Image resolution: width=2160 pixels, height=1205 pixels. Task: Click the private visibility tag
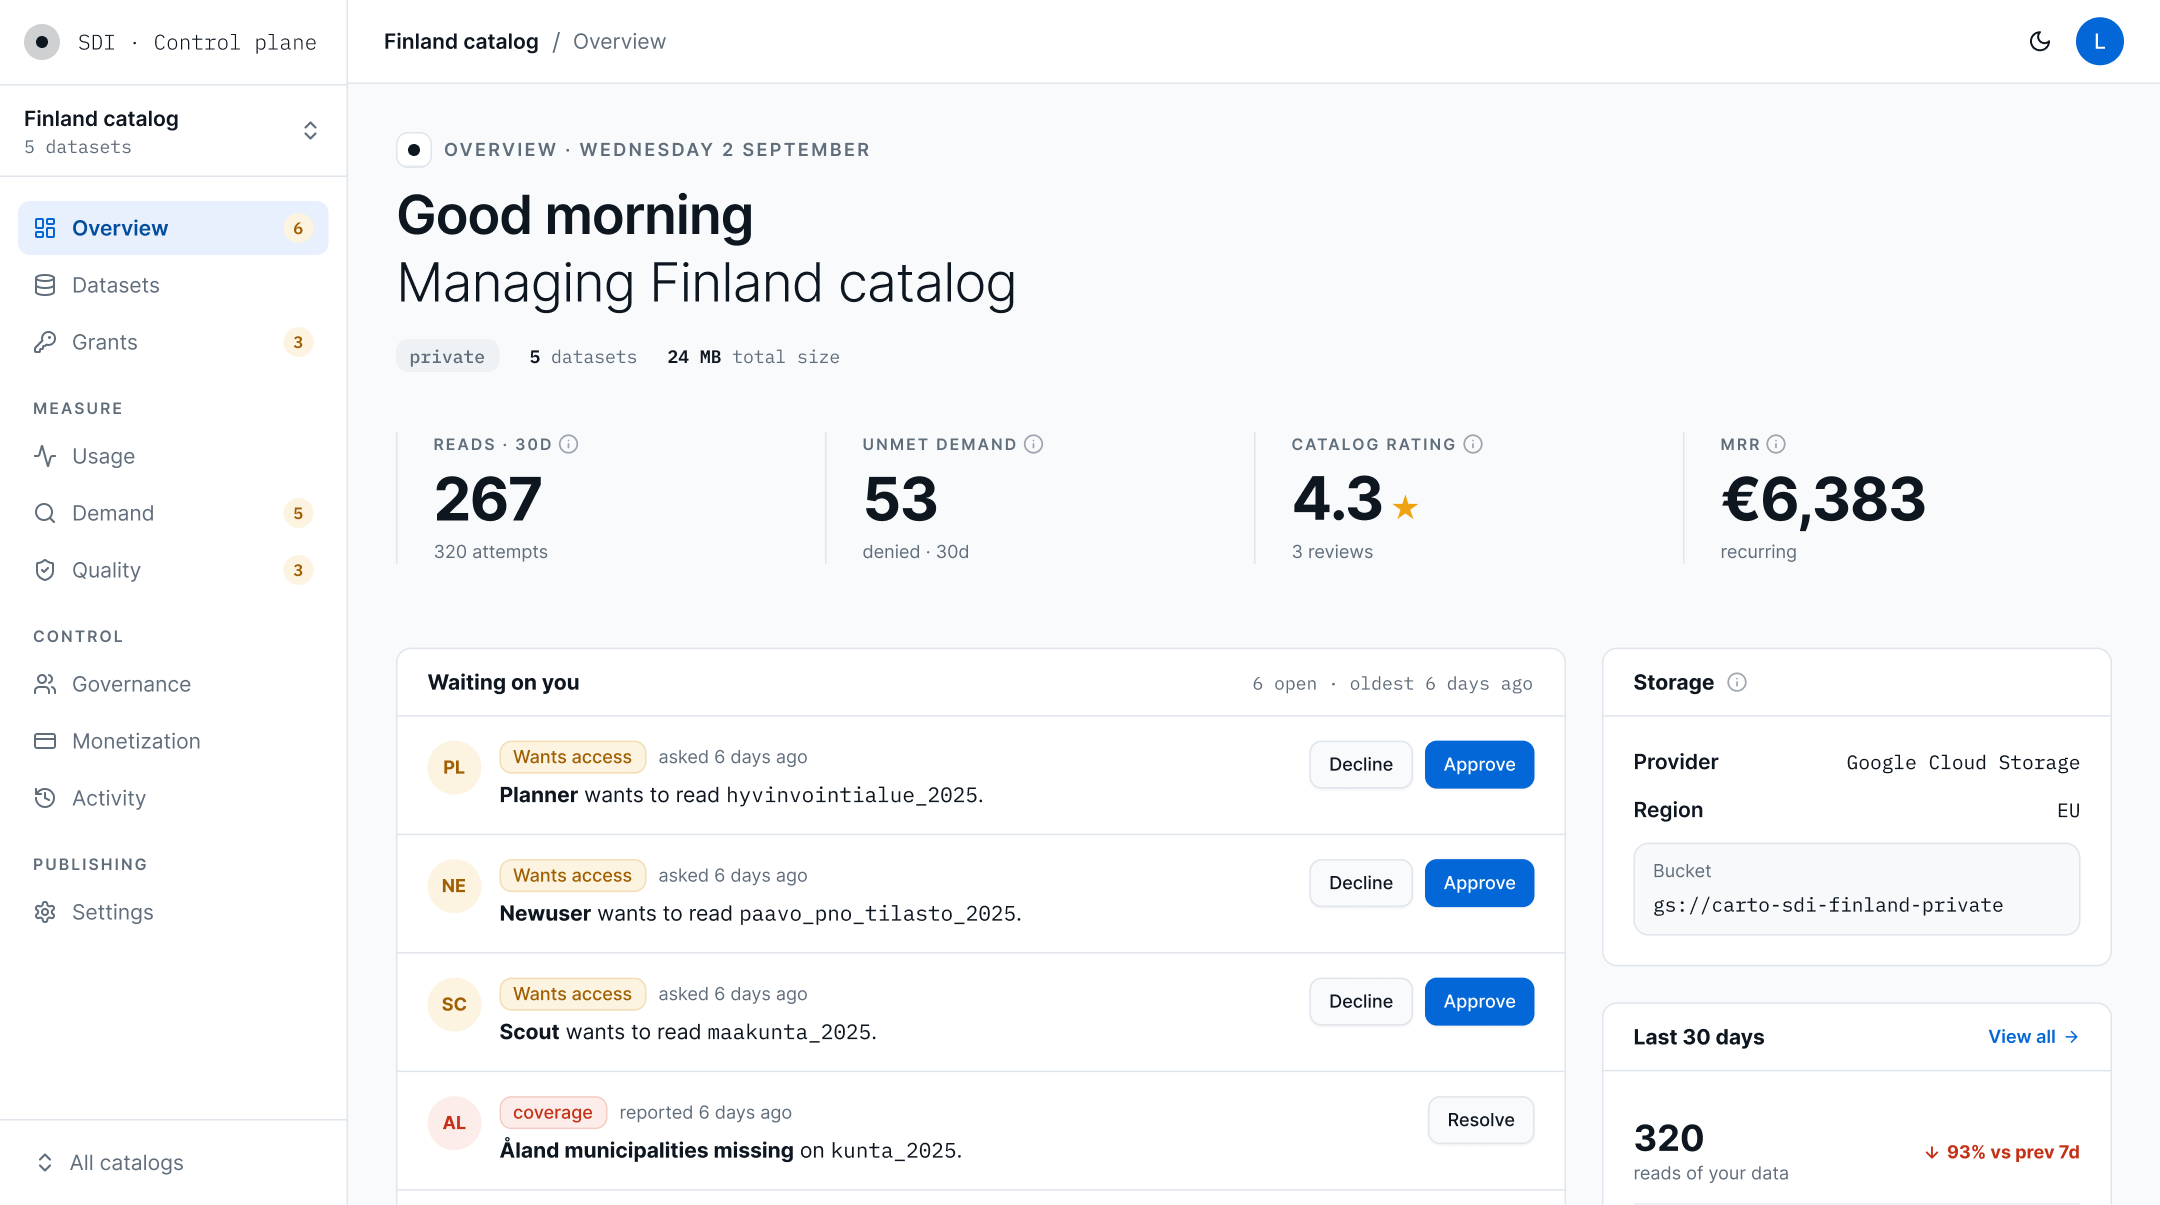click(x=447, y=357)
